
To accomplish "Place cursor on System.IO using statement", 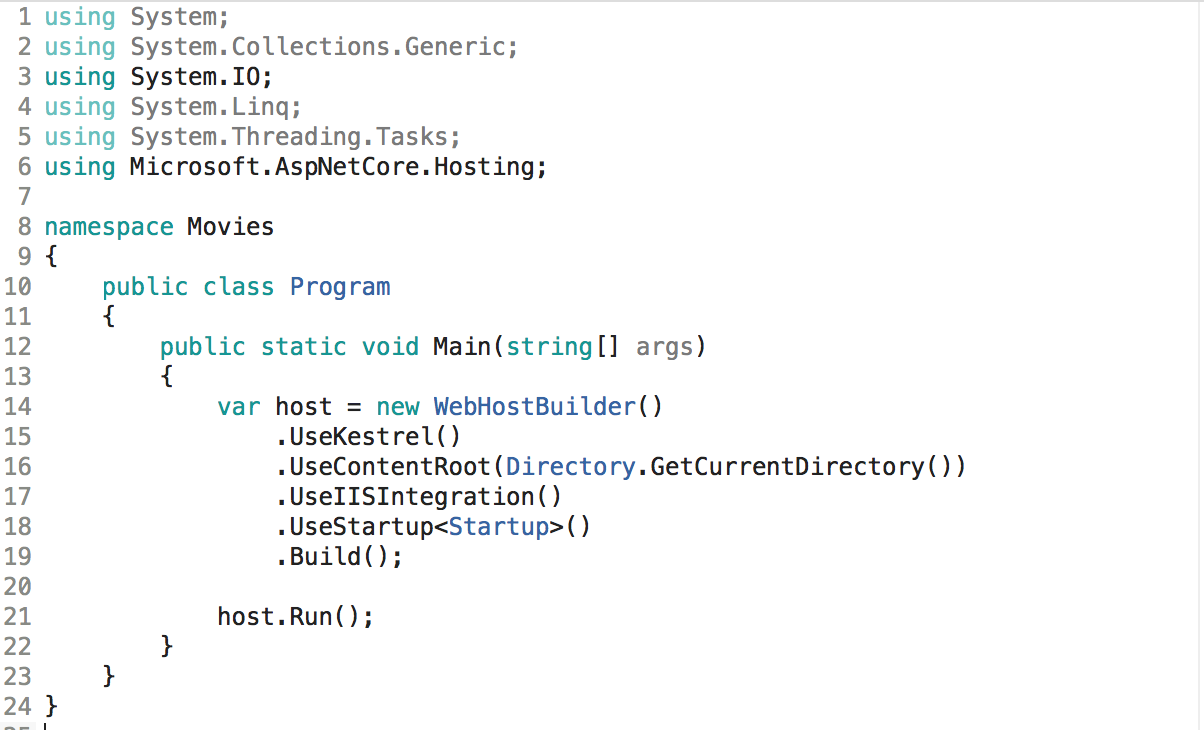I will click(x=200, y=77).
